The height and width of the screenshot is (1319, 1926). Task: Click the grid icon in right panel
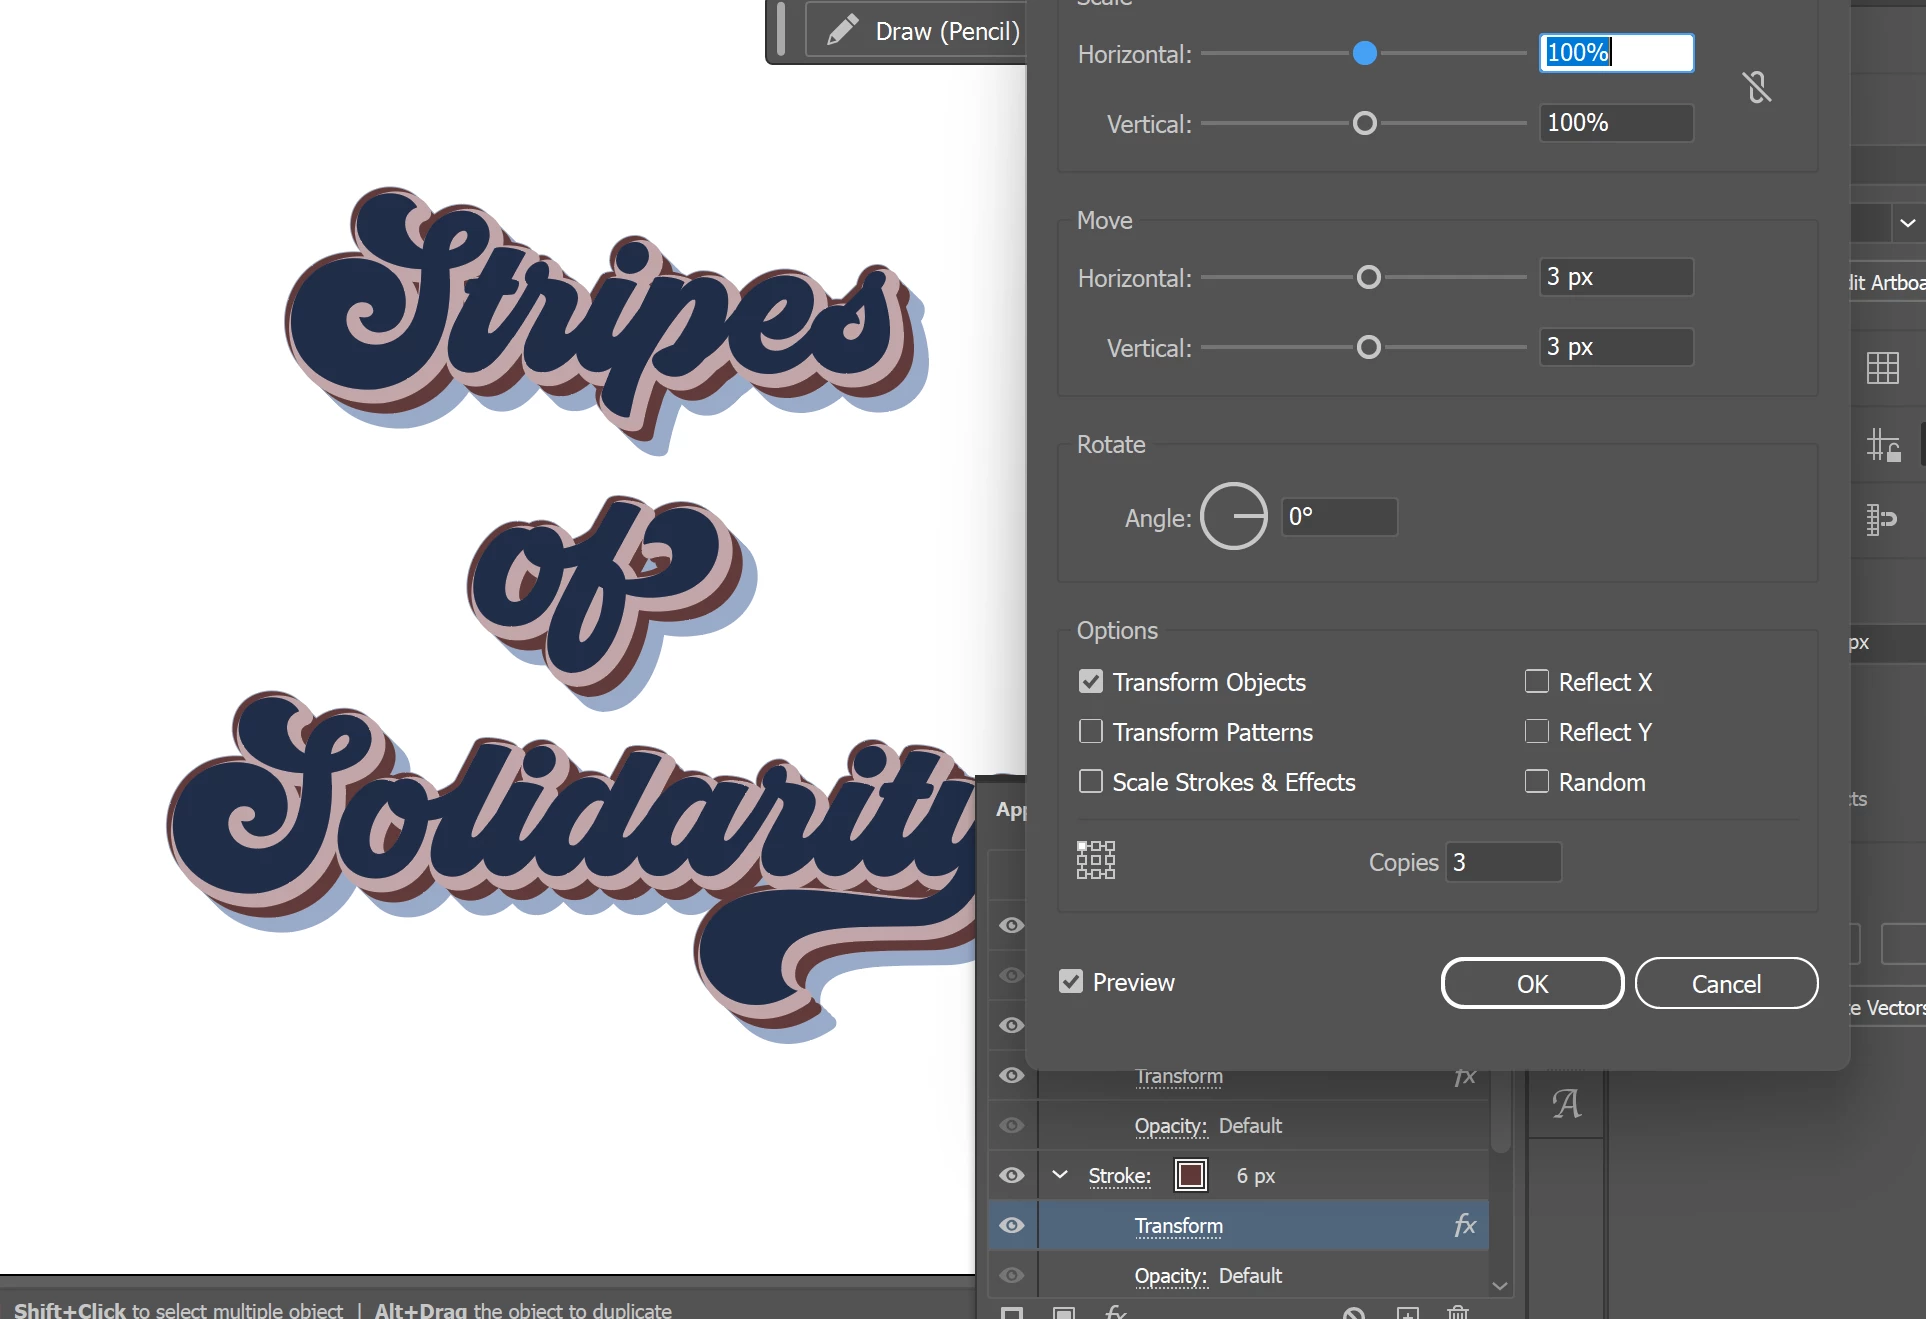(1882, 368)
